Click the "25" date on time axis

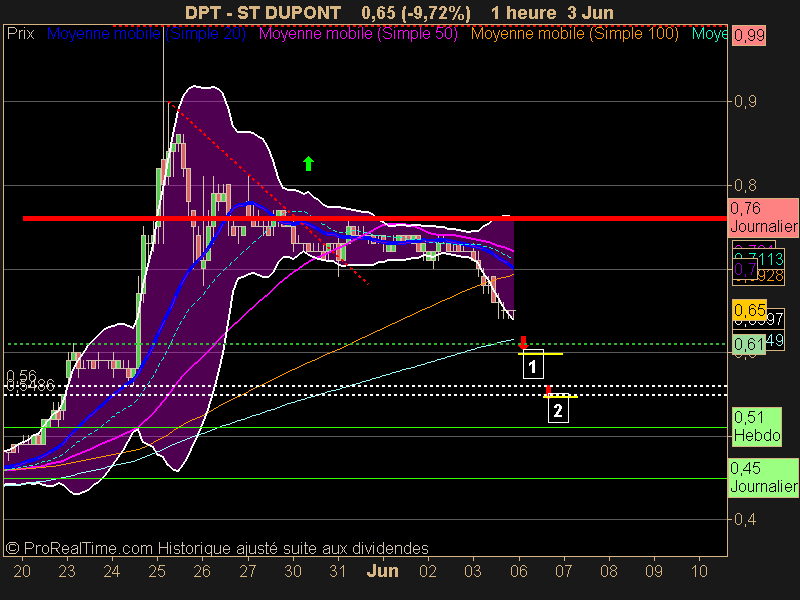[x=157, y=571]
